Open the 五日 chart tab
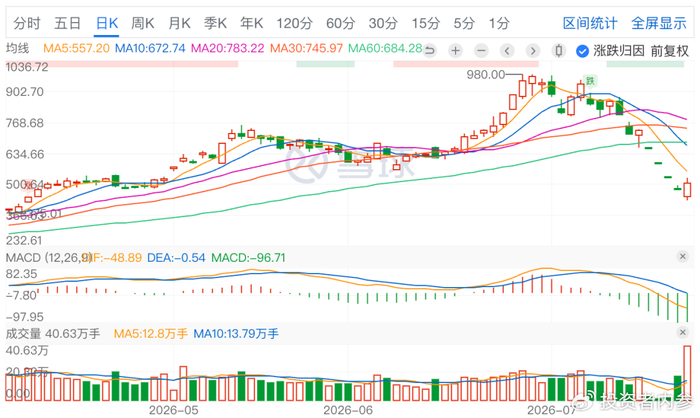 67,23
